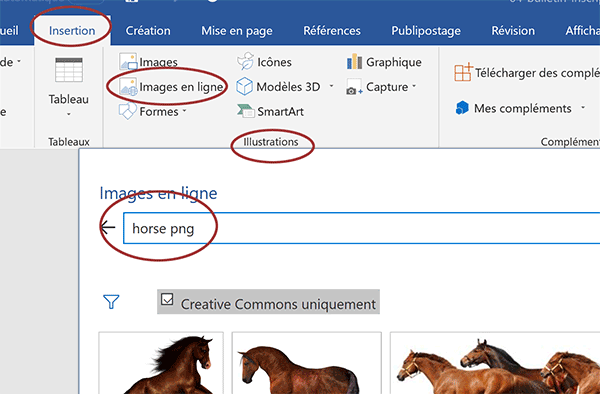600x394 pixels.
Task: Open the Révision tab
Action: pos(513,31)
